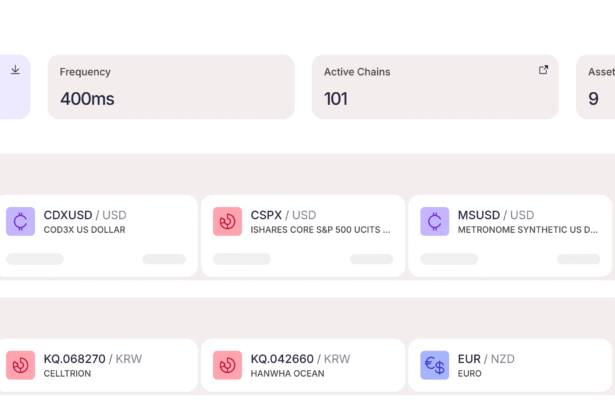The height and width of the screenshot is (410, 615).
Task: Click the KQ.042660 Hanwha Ocean icon
Action: pyautogui.click(x=228, y=365)
